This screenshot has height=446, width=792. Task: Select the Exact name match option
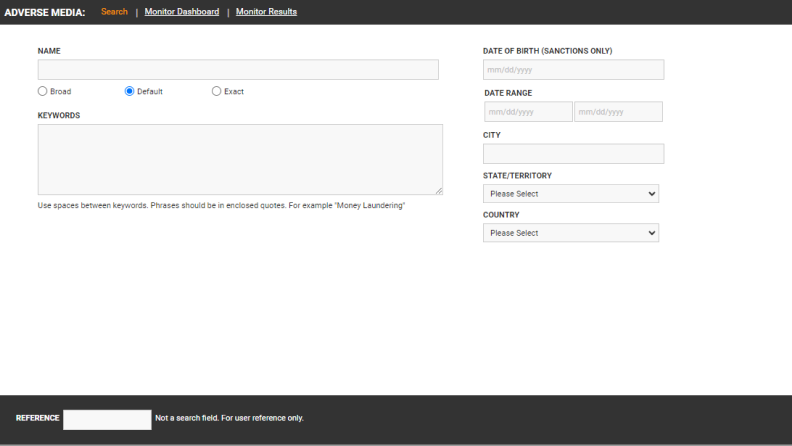217,91
